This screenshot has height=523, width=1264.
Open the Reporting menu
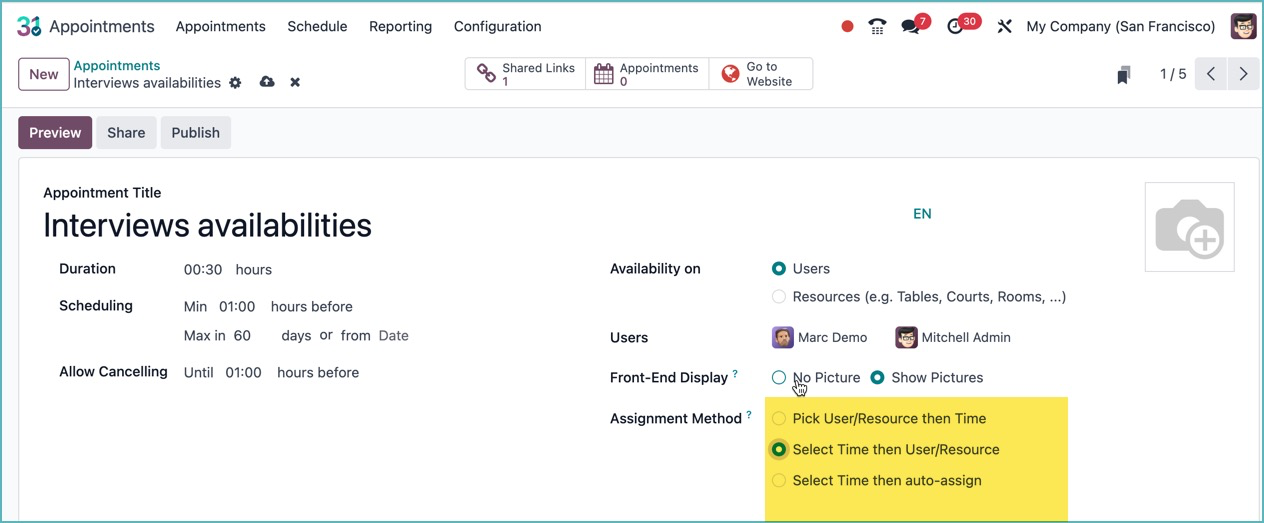400,27
